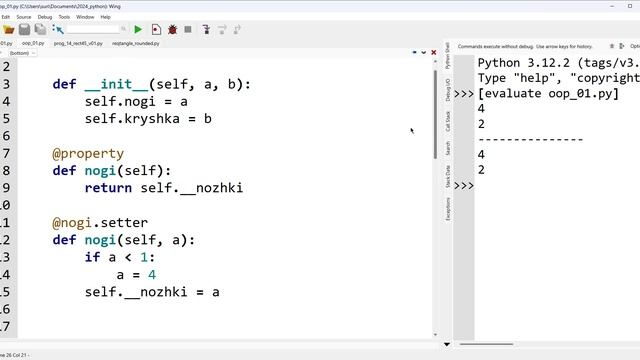This screenshot has width=640, height=360.
Task: Click the editor vertical scrollbar thumb
Action: coord(435,115)
